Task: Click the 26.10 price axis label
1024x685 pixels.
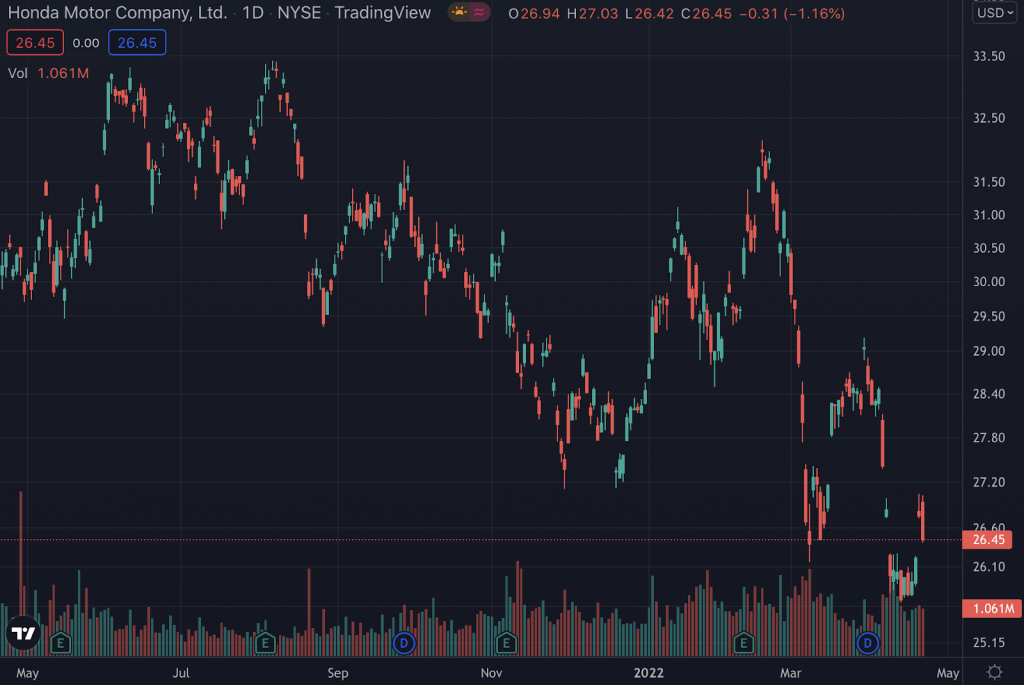Action: (x=989, y=567)
